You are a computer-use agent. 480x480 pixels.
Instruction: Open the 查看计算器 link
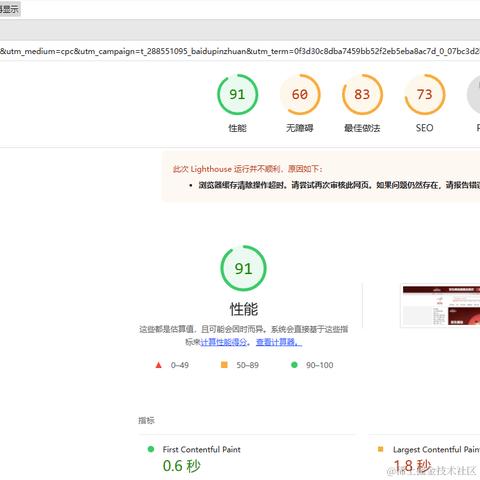coord(279,342)
